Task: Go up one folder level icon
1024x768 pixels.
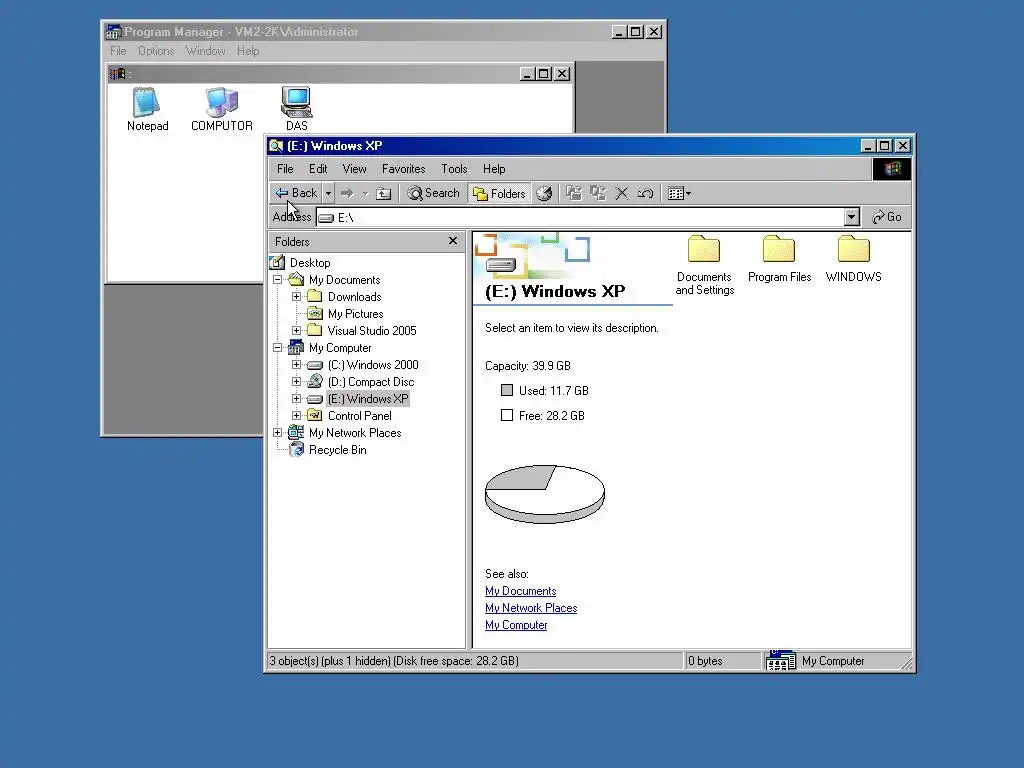Action: coord(384,193)
